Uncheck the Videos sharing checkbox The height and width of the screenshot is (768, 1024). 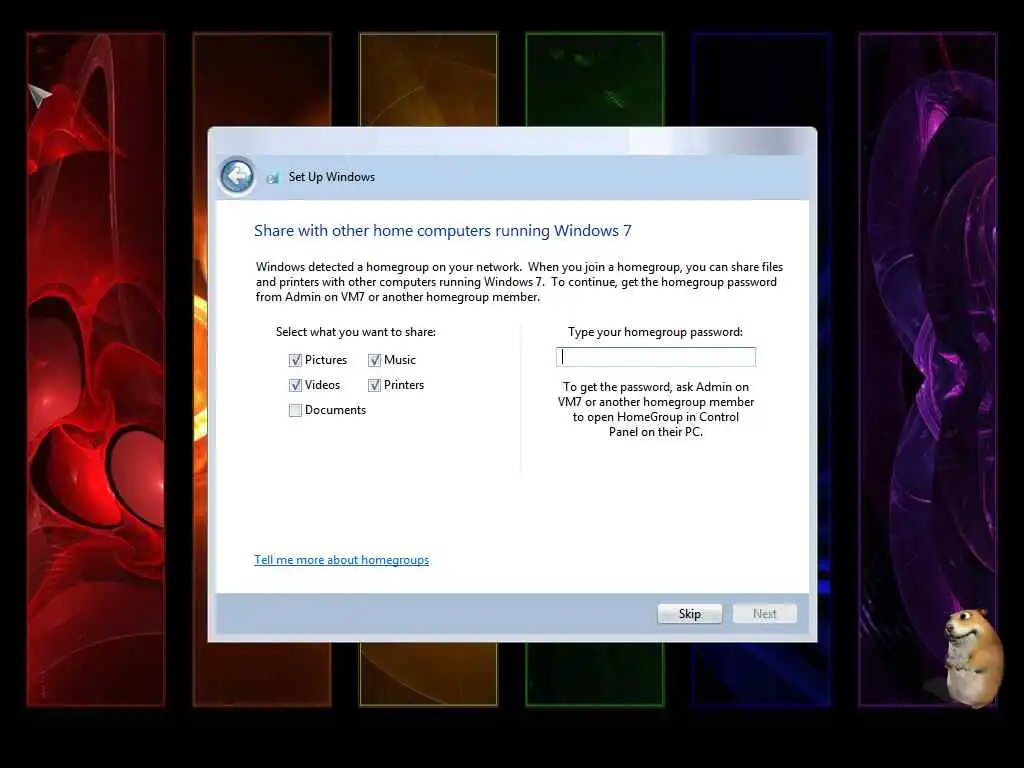tap(295, 385)
